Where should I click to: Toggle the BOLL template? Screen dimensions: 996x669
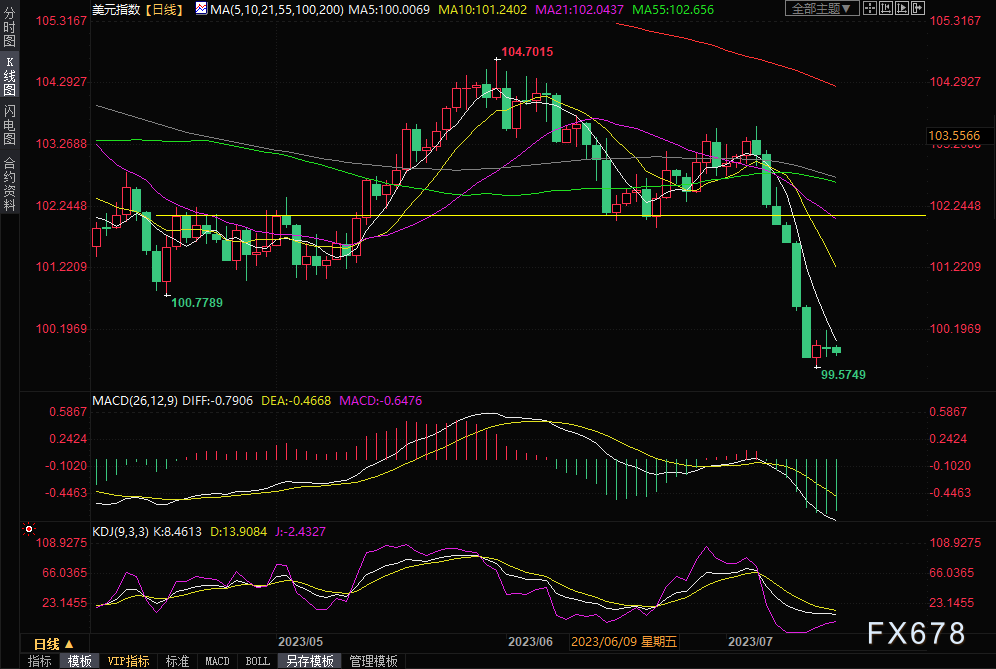(x=257, y=661)
